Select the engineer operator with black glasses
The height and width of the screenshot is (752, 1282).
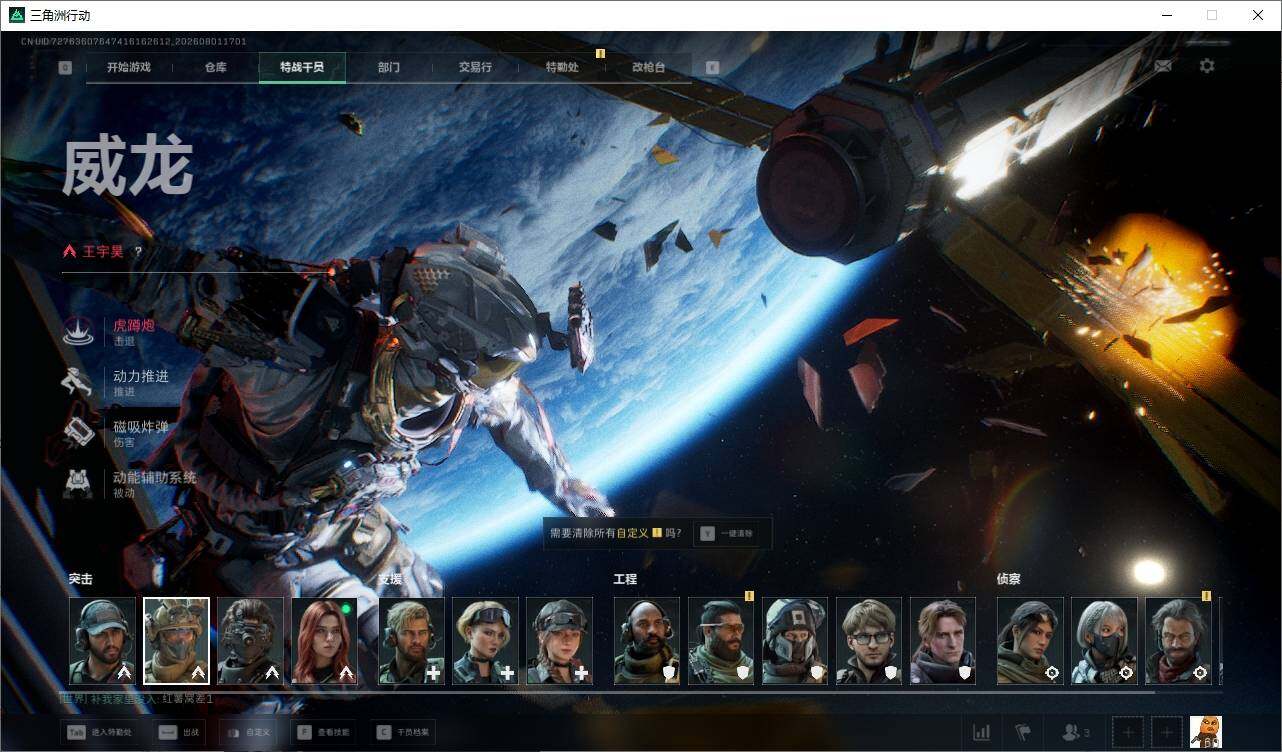click(x=869, y=641)
